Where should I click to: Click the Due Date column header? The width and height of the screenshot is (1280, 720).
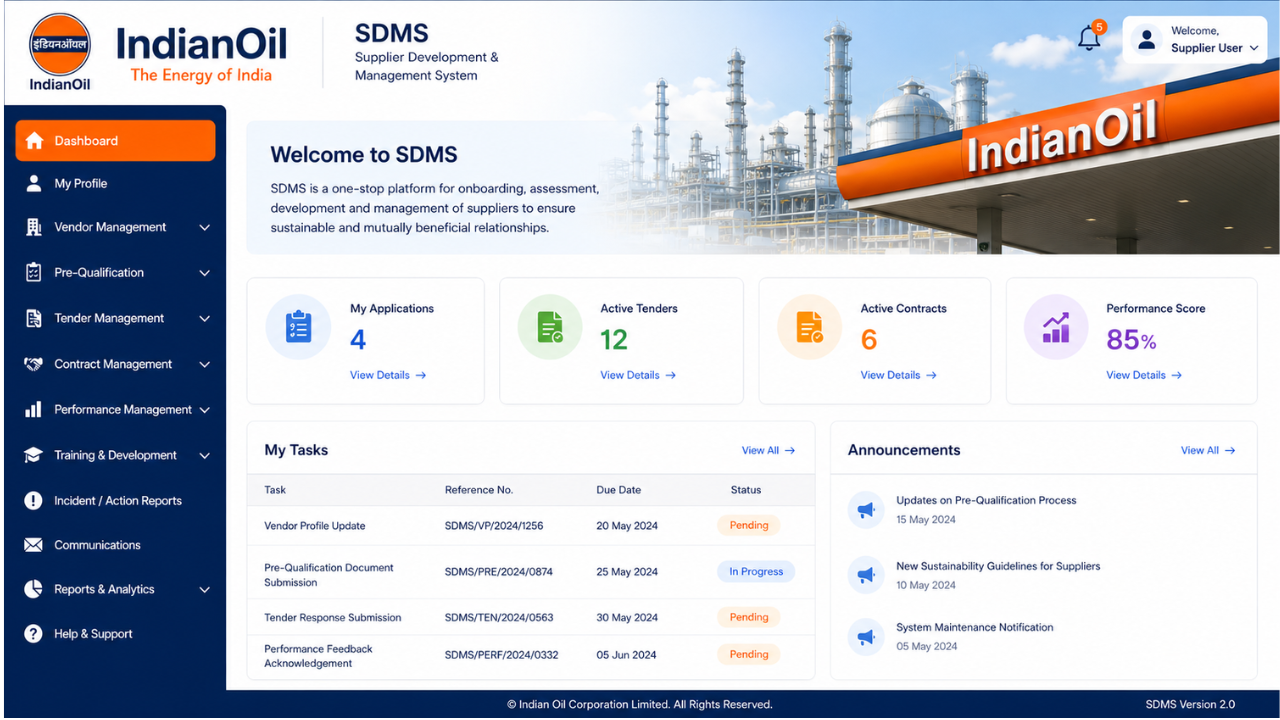[x=619, y=490]
